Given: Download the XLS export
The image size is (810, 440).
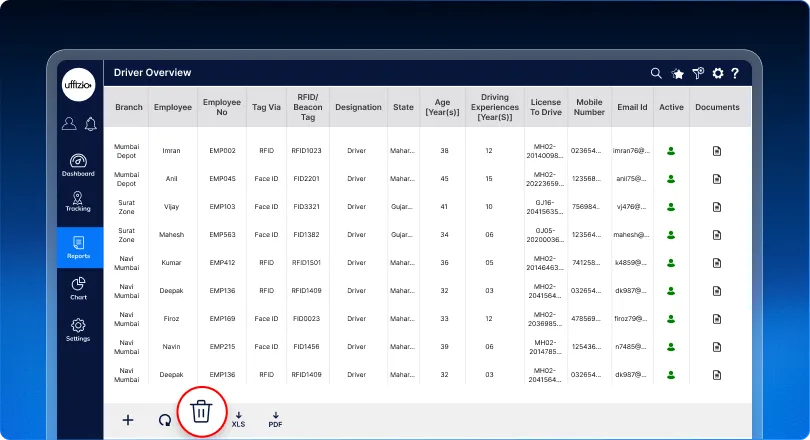Looking at the screenshot, I should [x=238, y=419].
